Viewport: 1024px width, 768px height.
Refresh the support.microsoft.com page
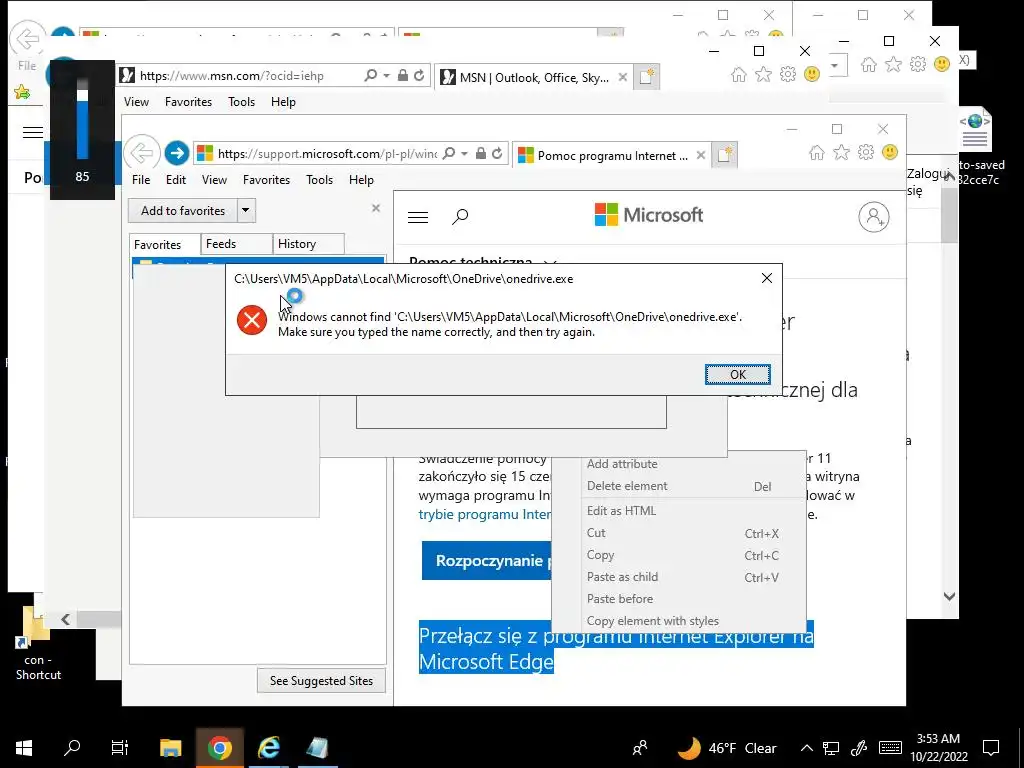click(497, 153)
